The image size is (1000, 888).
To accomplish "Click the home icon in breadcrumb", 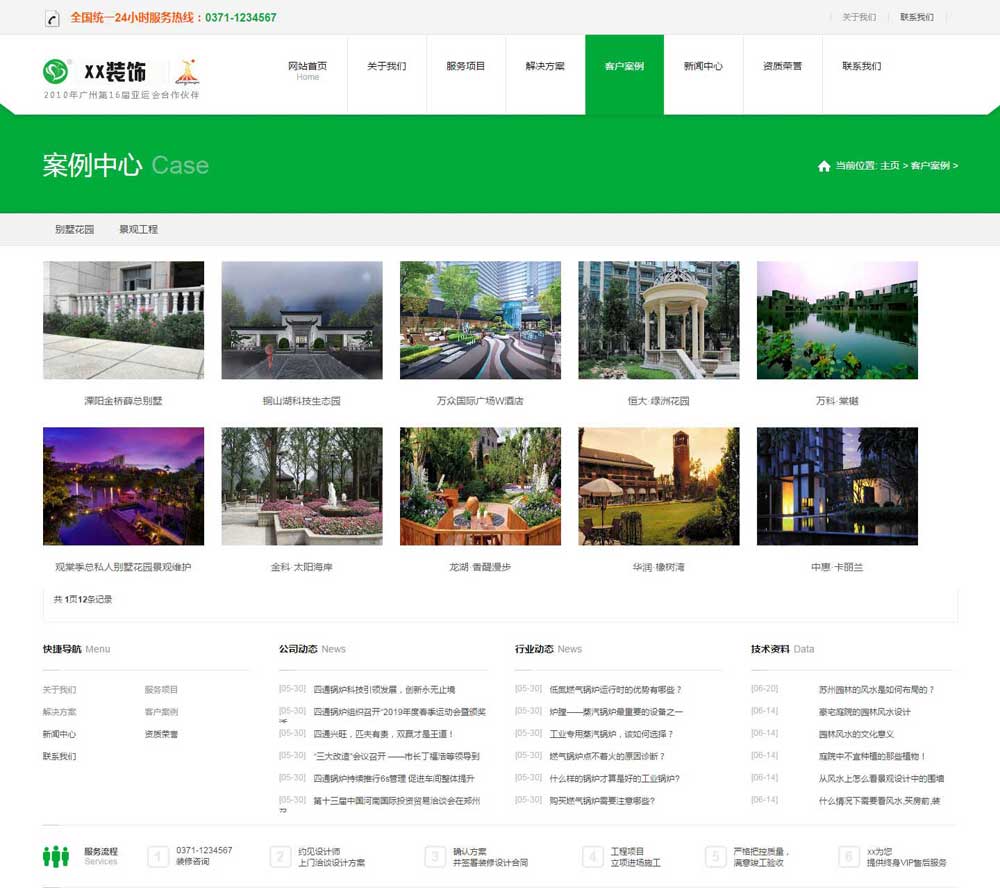I will coord(824,166).
